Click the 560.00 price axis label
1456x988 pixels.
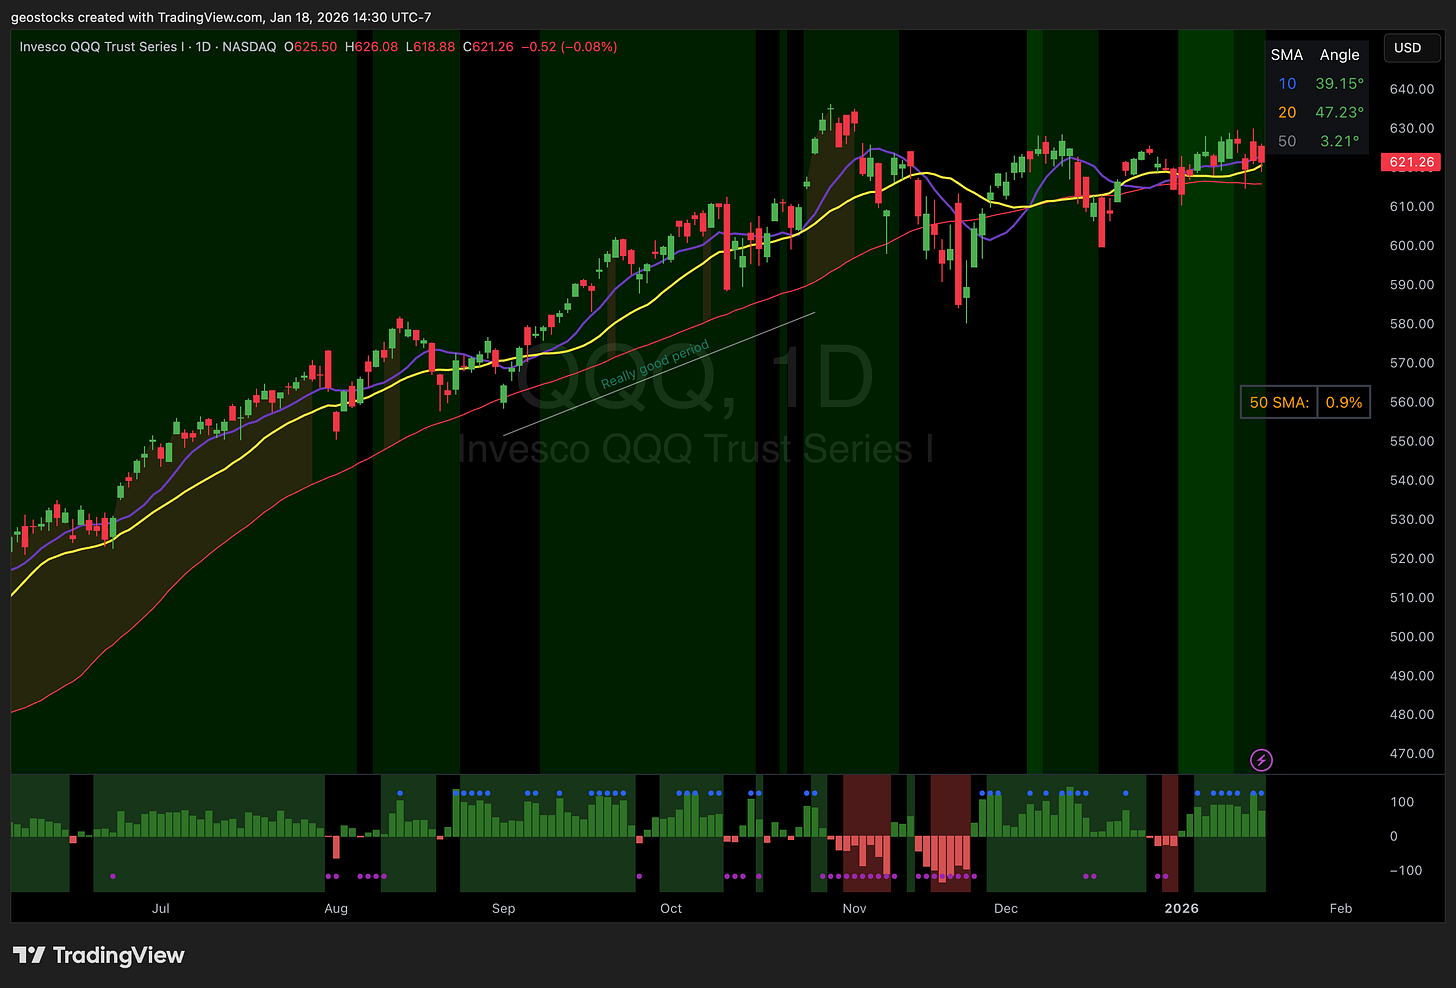[1412, 402]
